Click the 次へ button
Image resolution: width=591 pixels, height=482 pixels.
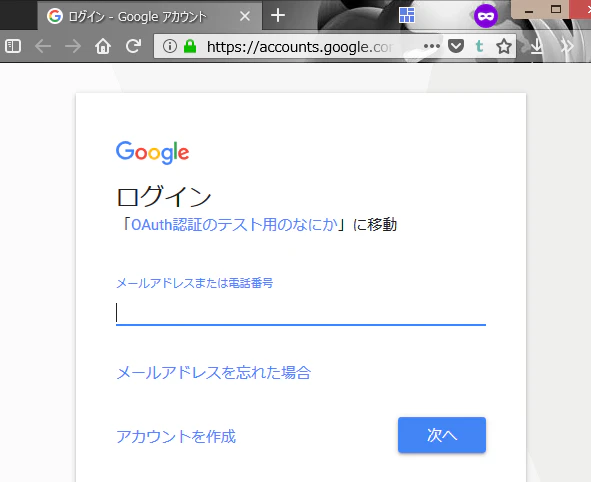click(x=442, y=435)
